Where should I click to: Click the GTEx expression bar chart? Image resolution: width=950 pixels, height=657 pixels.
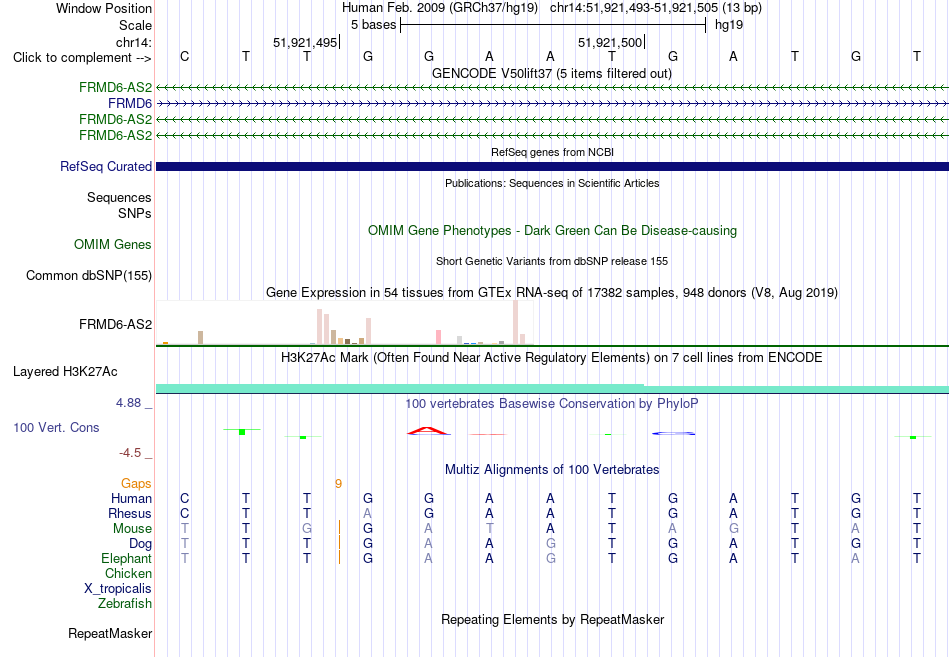click(344, 323)
